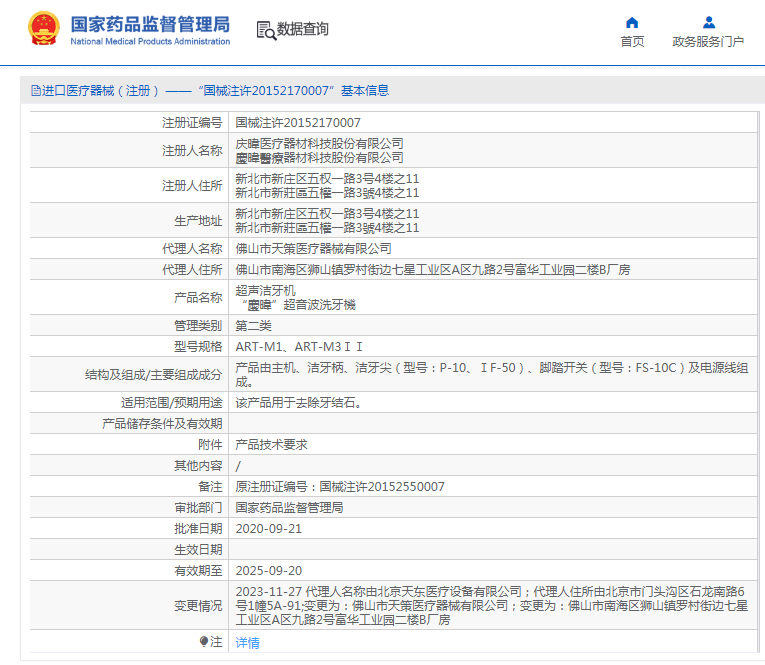The image size is (765, 665).
Task: Click 批准日期 label
Action: (198, 529)
